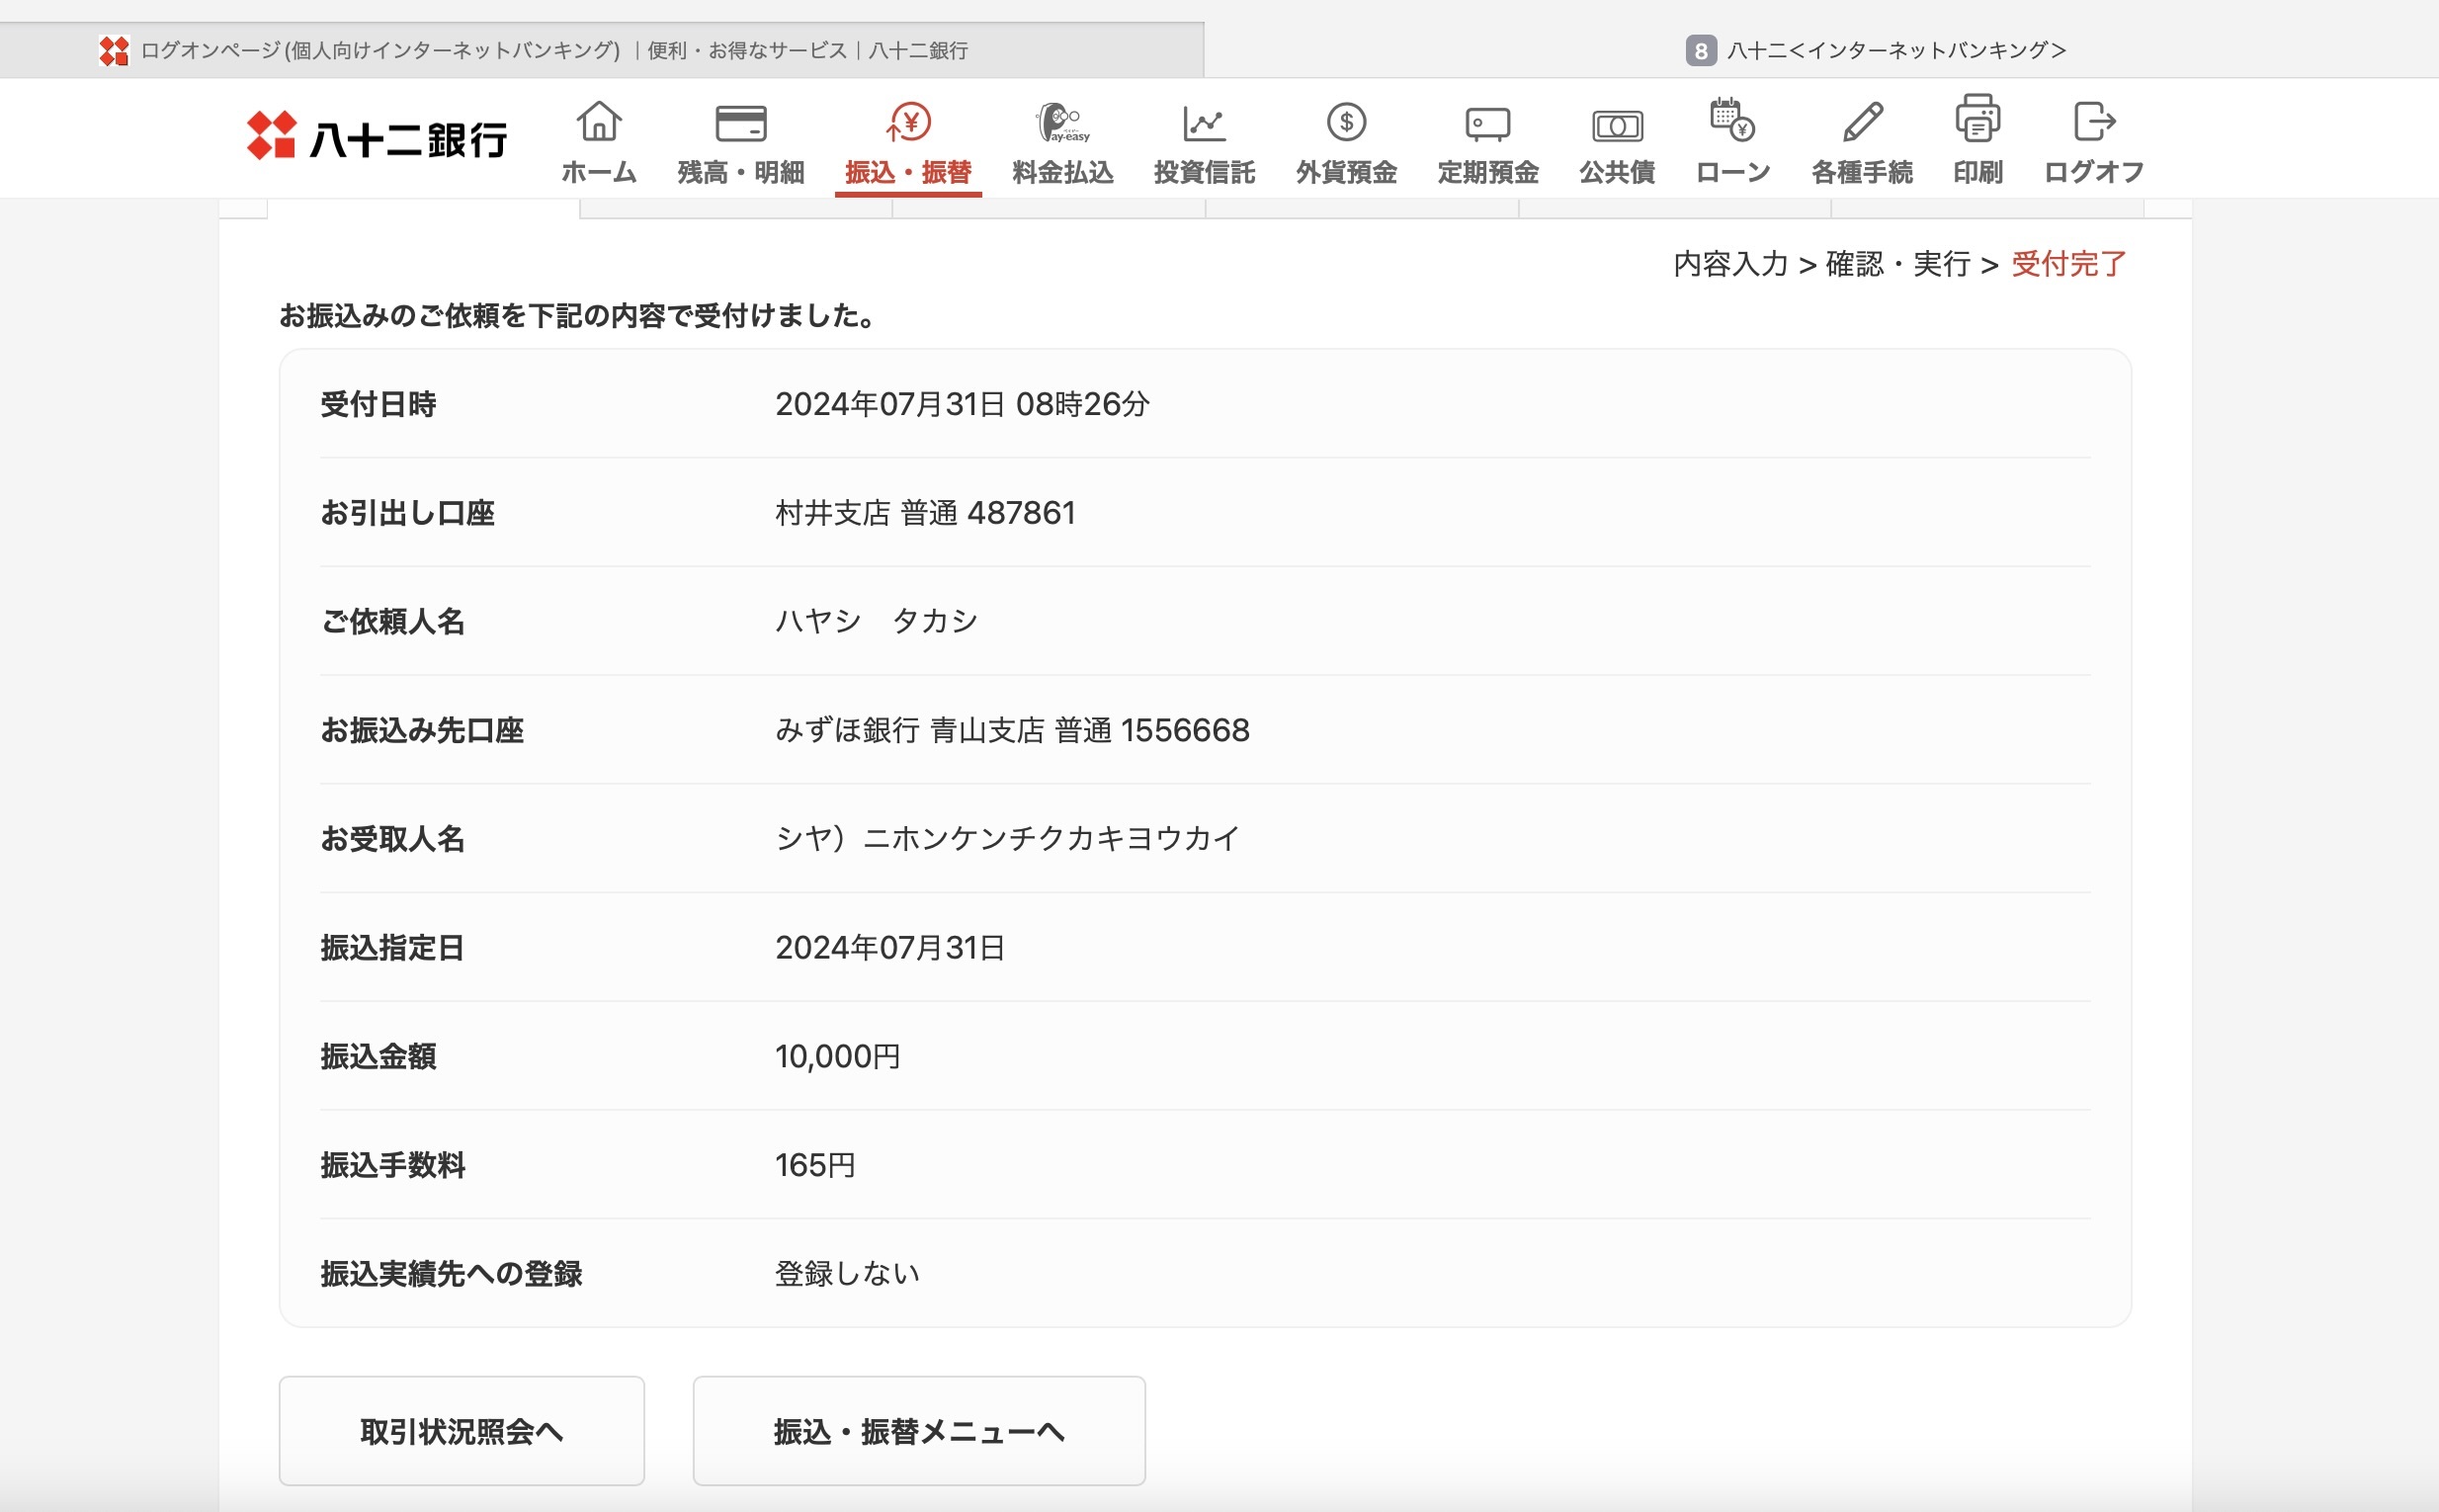The height and width of the screenshot is (1512, 2439).
Task: Open the 外貨預金 dollar icon
Action: 1346,122
